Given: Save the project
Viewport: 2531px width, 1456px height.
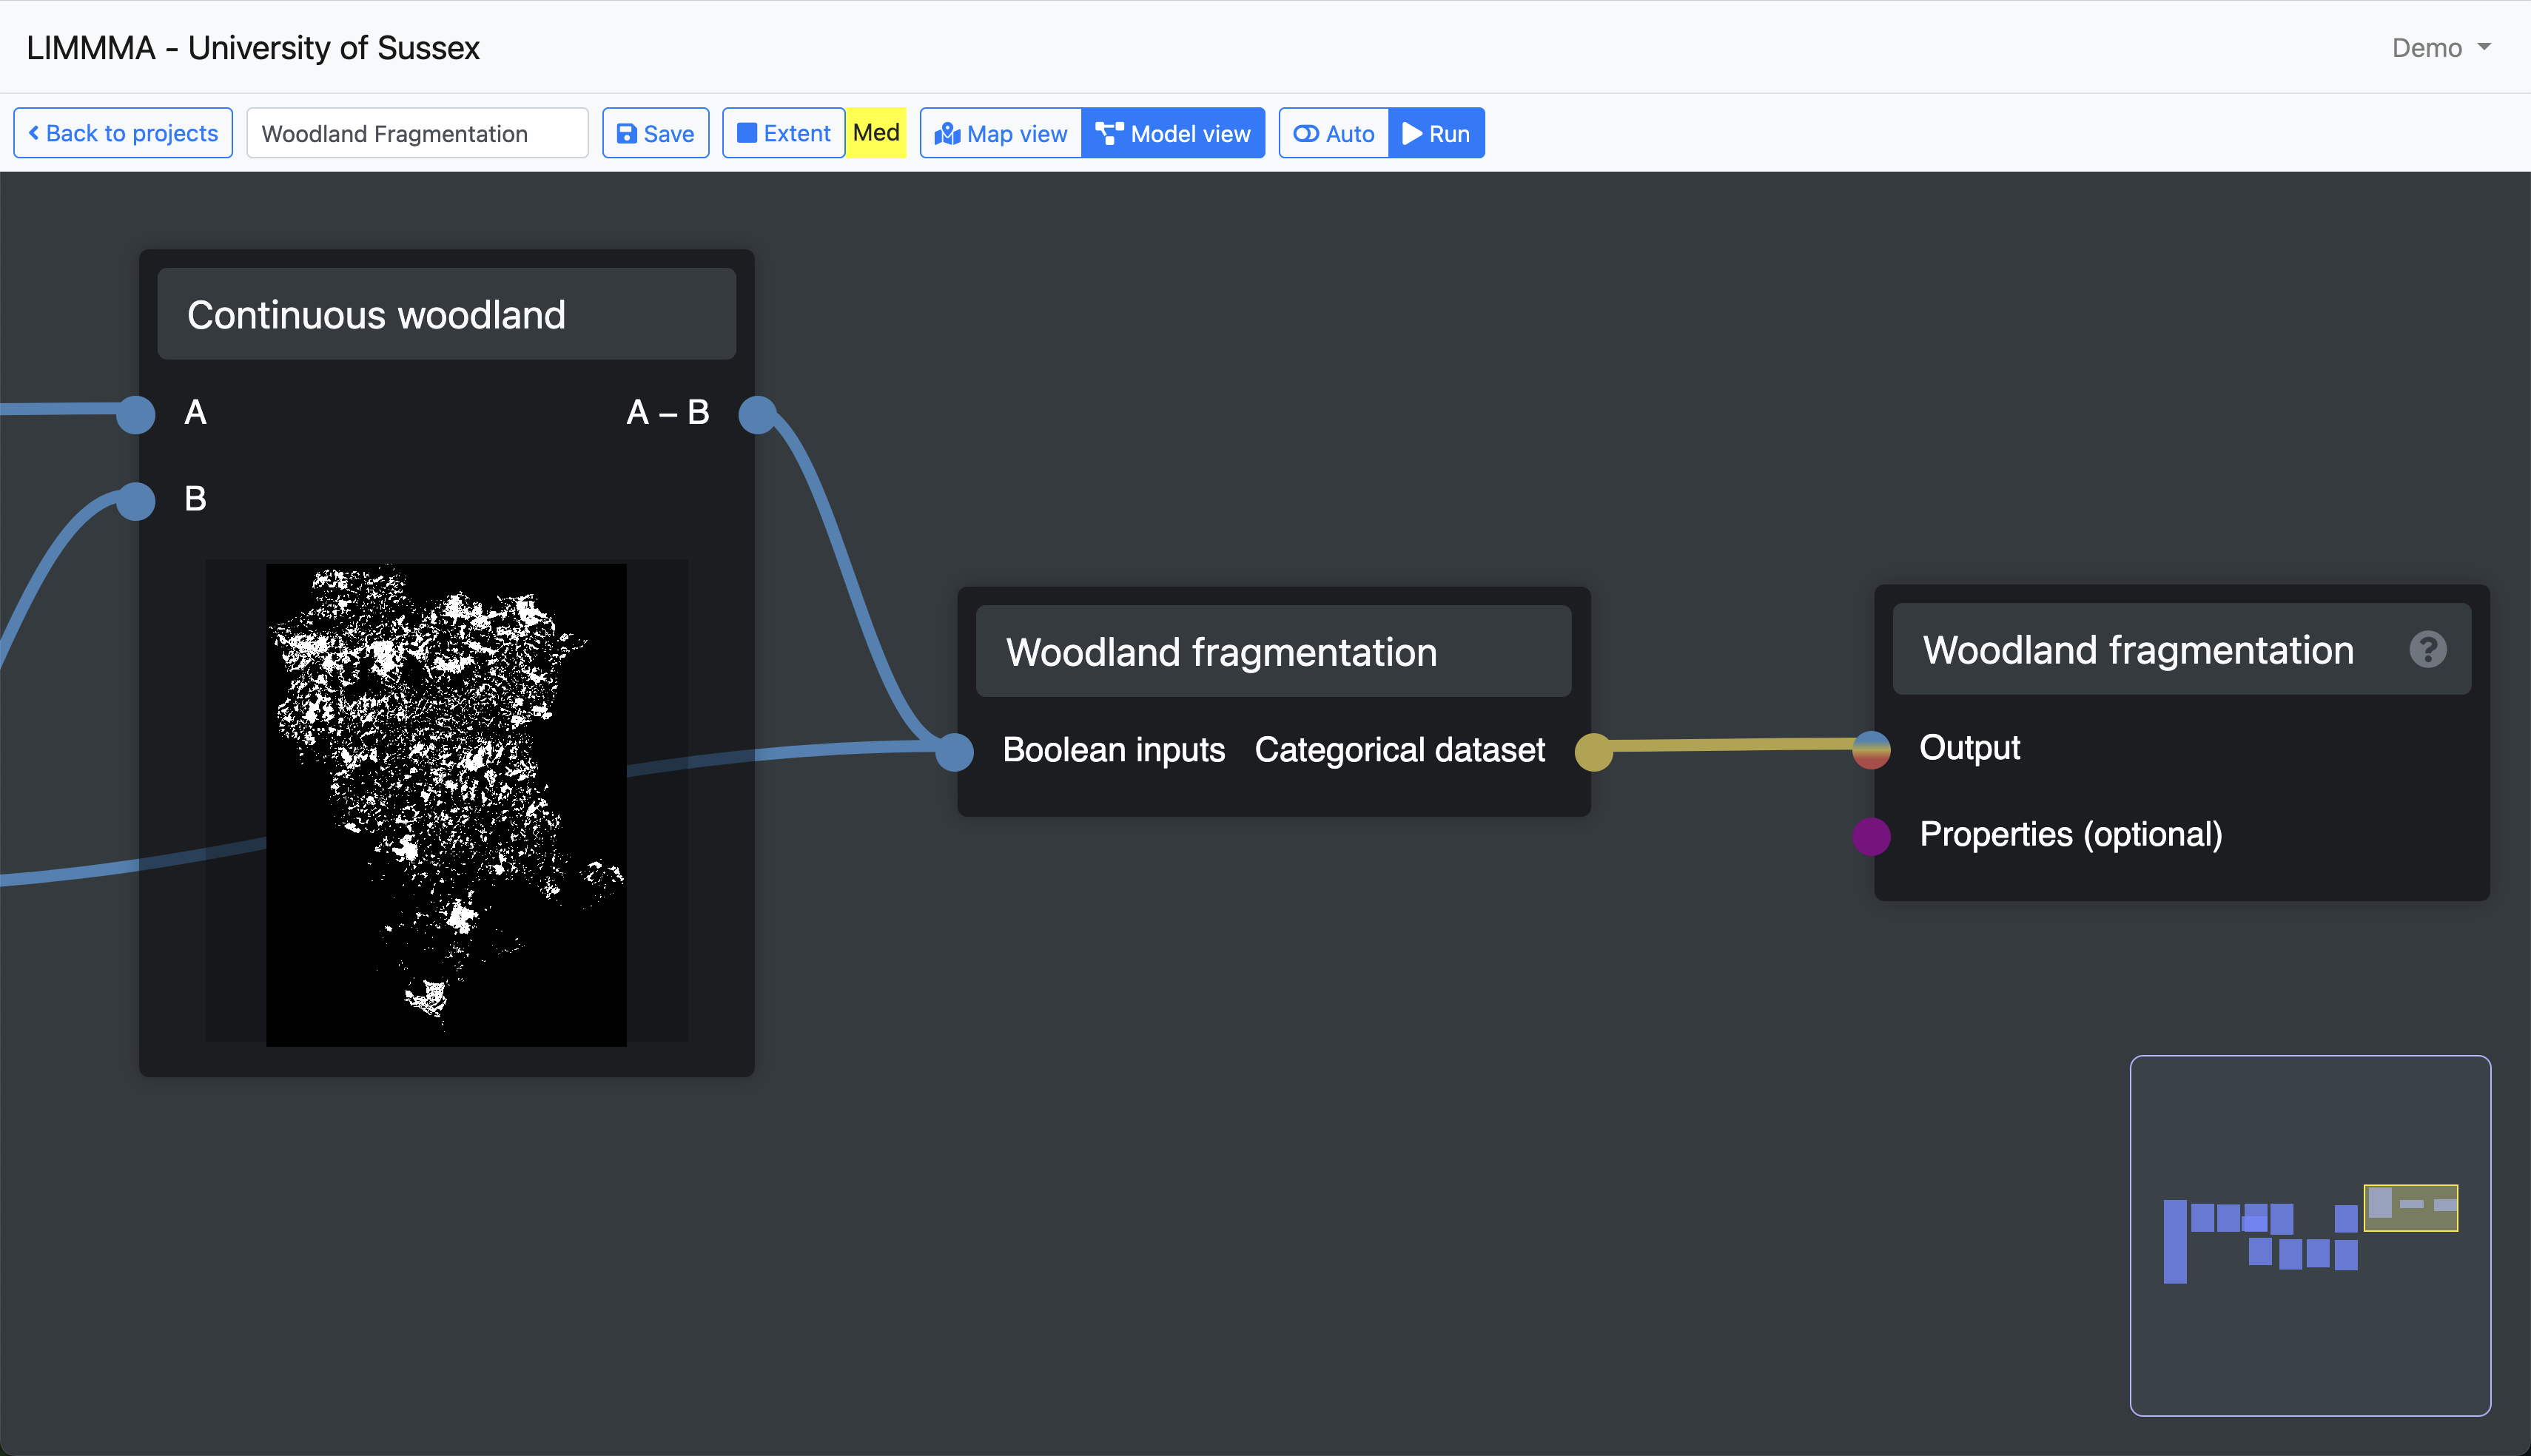Looking at the screenshot, I should click(x=655, y=133).
